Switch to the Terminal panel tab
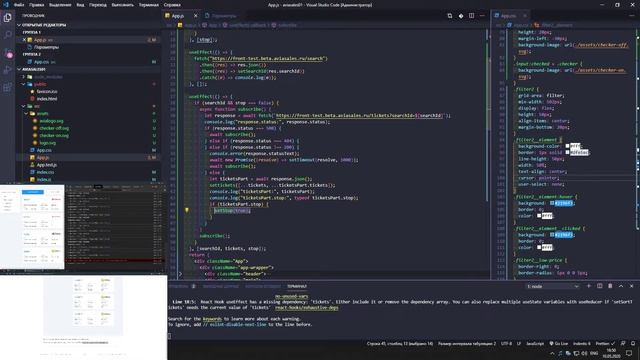This screenshot has height=360, width=640. 297,286
